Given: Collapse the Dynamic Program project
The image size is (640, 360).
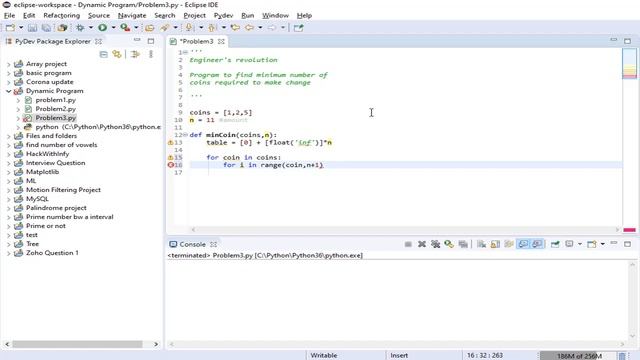Looking at the screenshot, I should click(9, 91).
